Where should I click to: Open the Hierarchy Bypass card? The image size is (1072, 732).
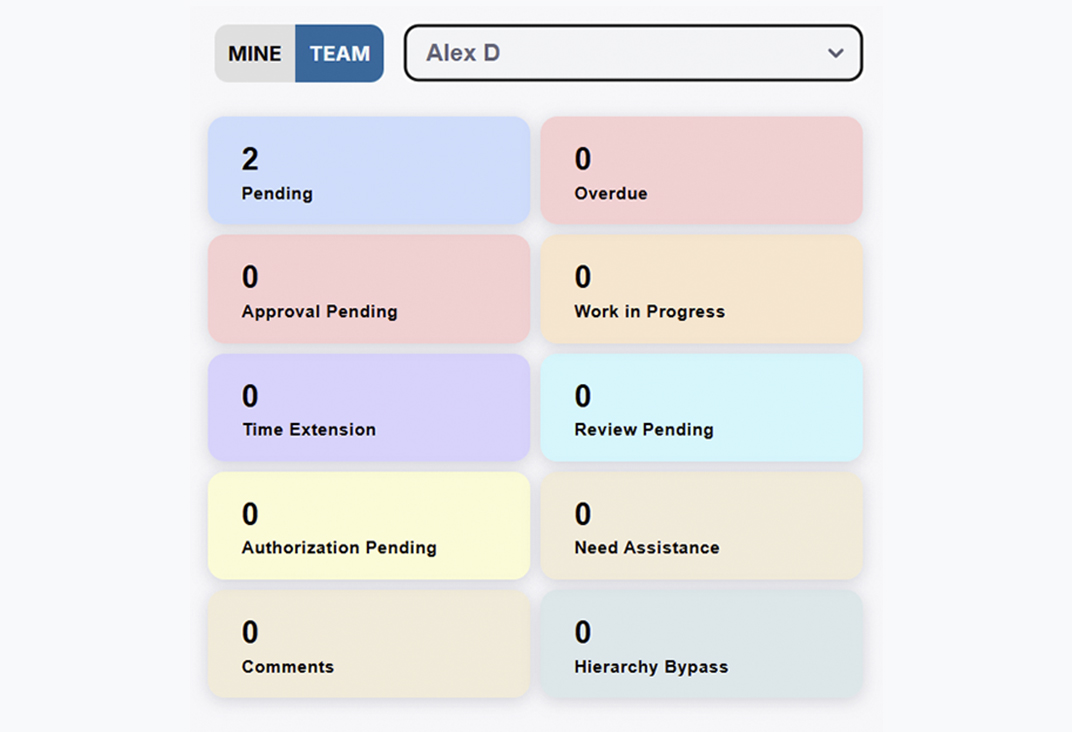pos(701,644)
